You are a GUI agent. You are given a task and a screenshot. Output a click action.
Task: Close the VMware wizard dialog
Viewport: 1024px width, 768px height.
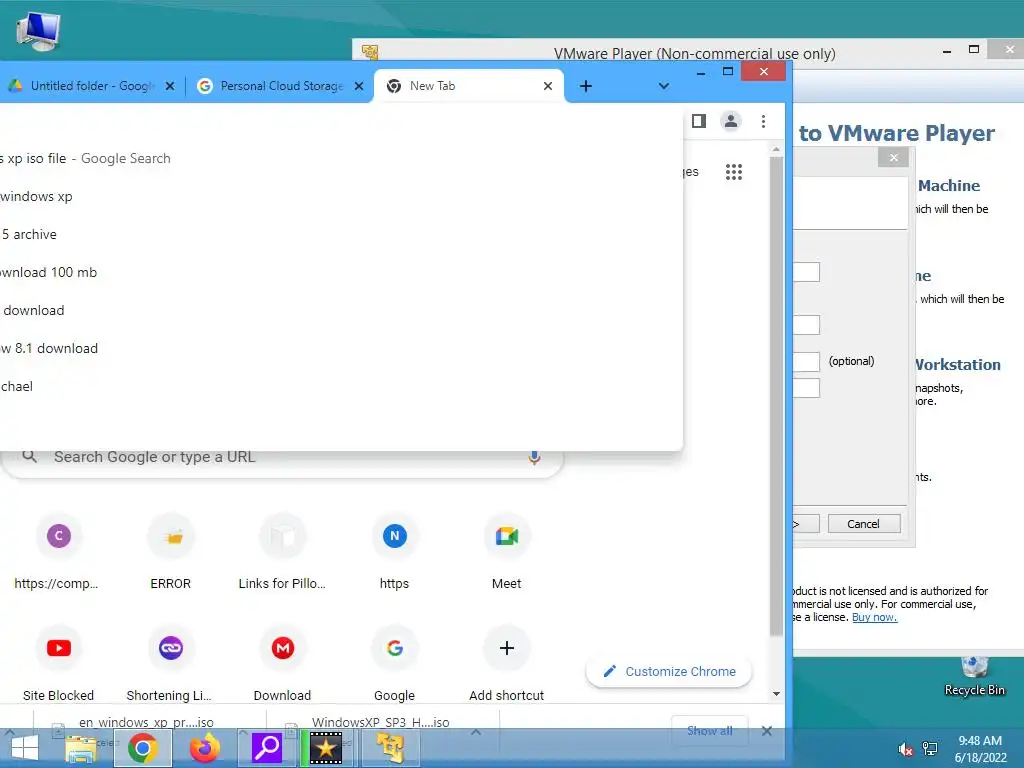click(x=893, y=157)
